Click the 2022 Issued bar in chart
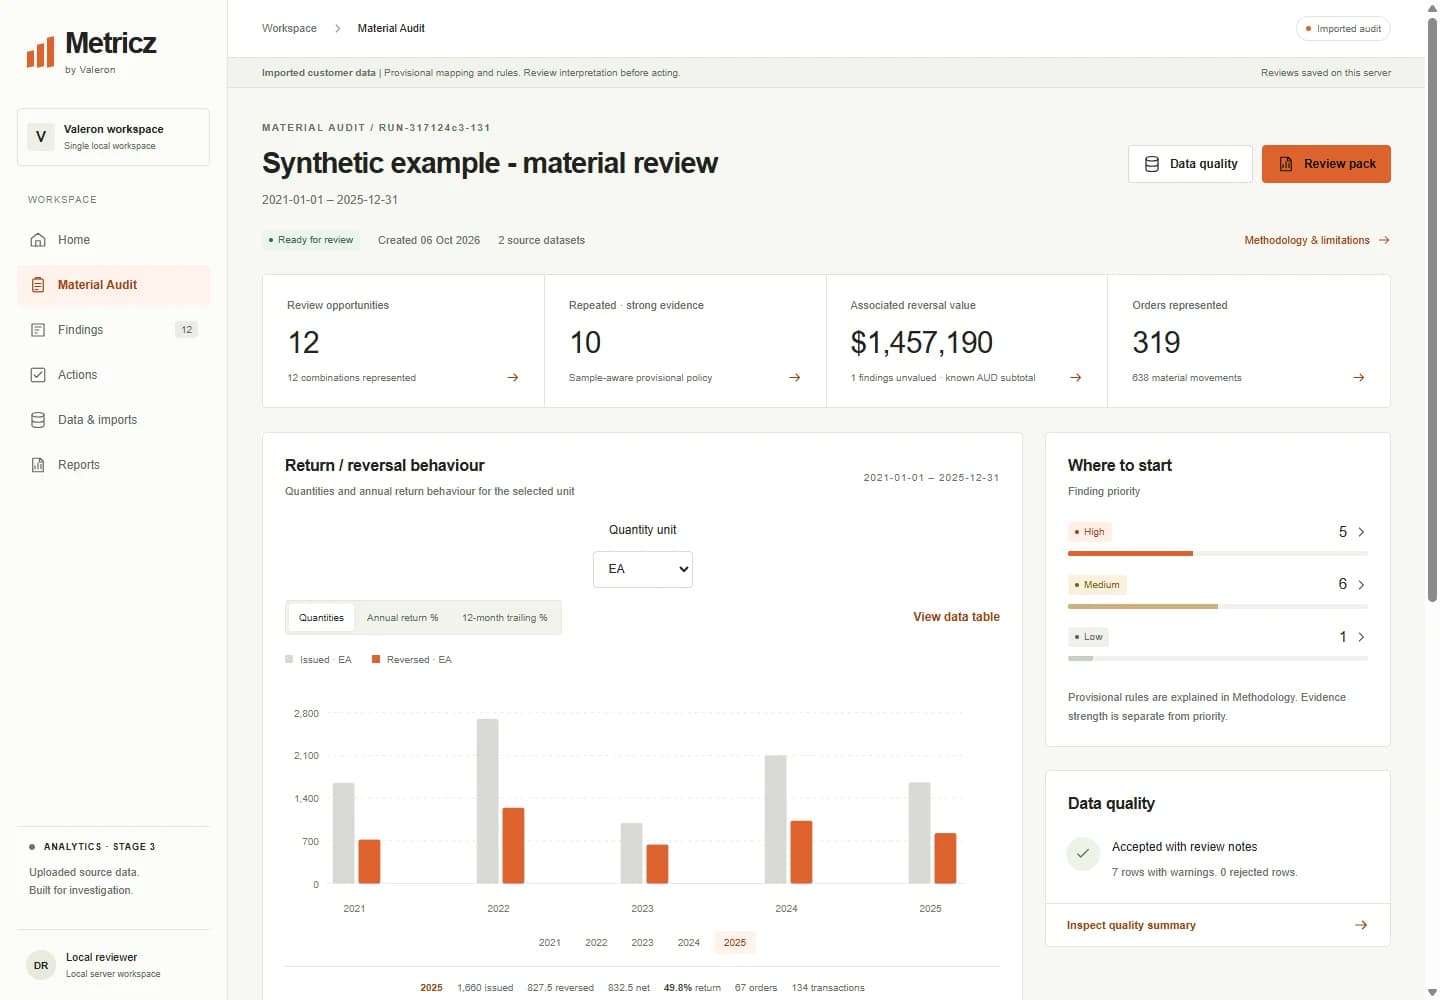 click(487, 801)
